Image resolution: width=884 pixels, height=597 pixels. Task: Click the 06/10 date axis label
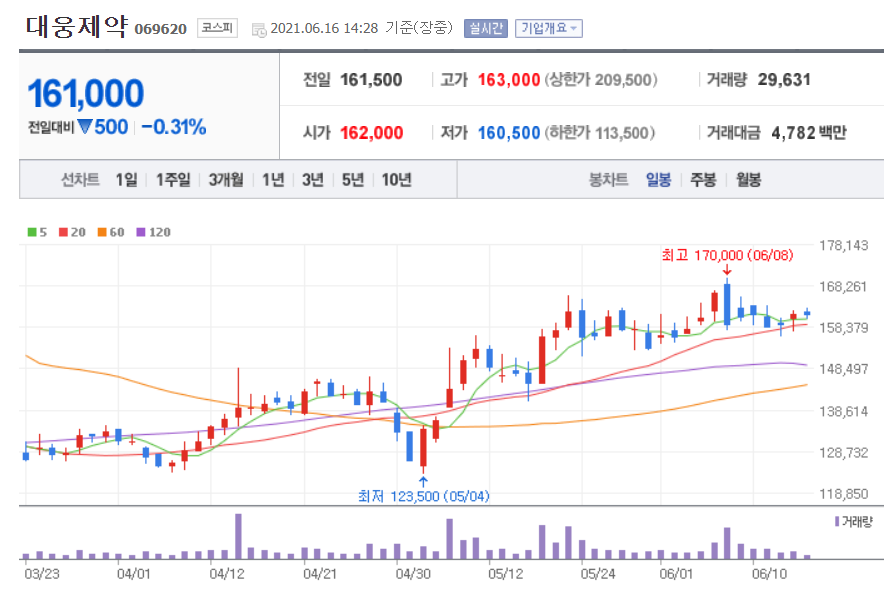coord(769,574)
